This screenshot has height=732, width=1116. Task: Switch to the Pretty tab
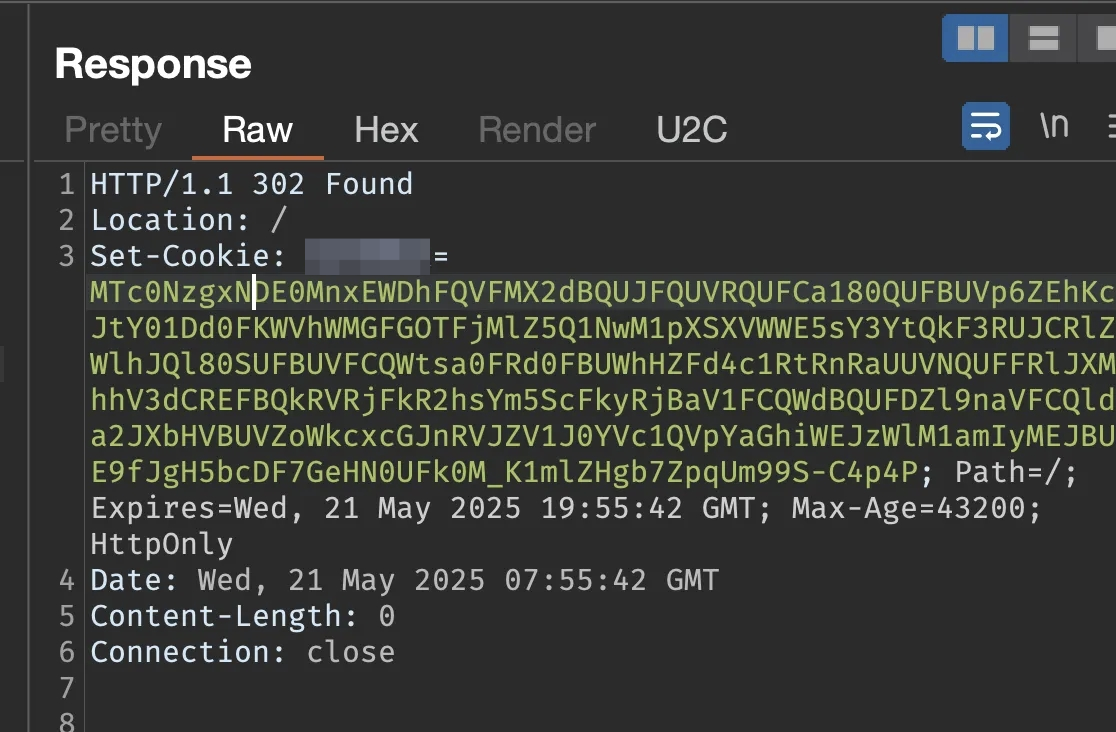(113, 130)
